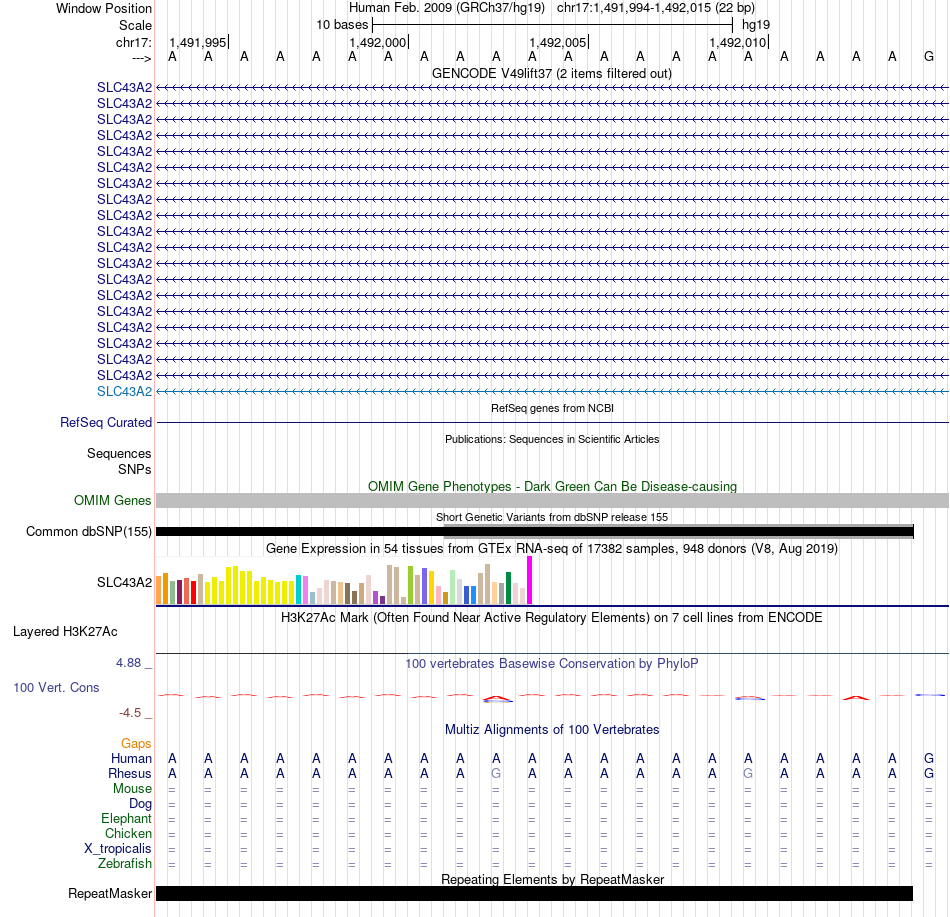This screenshot has width=950, height=917.
Task: Open the H3K27Ac Mark ENCODE track title
Action: [552, 617]
